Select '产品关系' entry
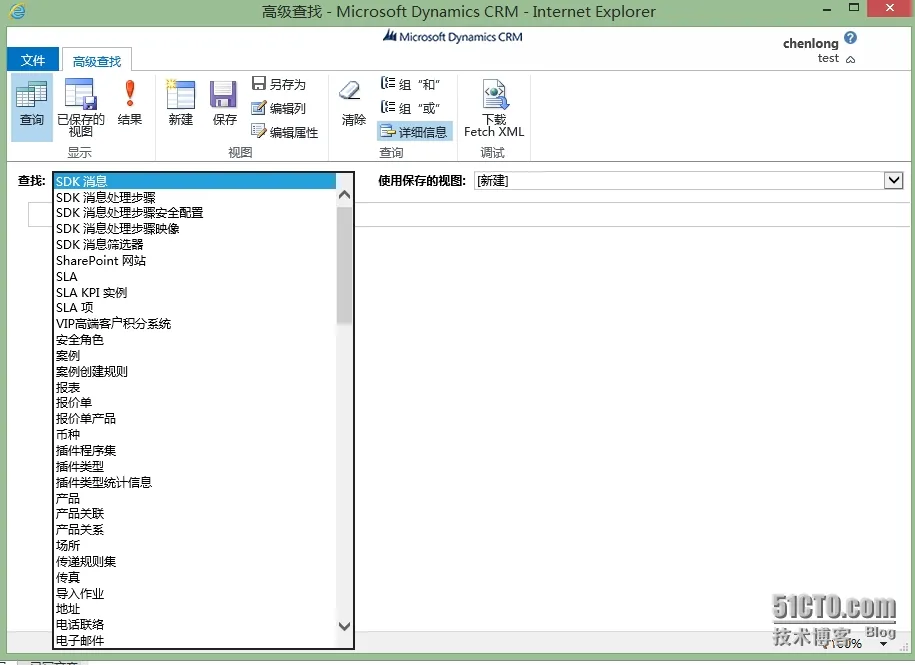The image size is (915, 665). (195, 530)
